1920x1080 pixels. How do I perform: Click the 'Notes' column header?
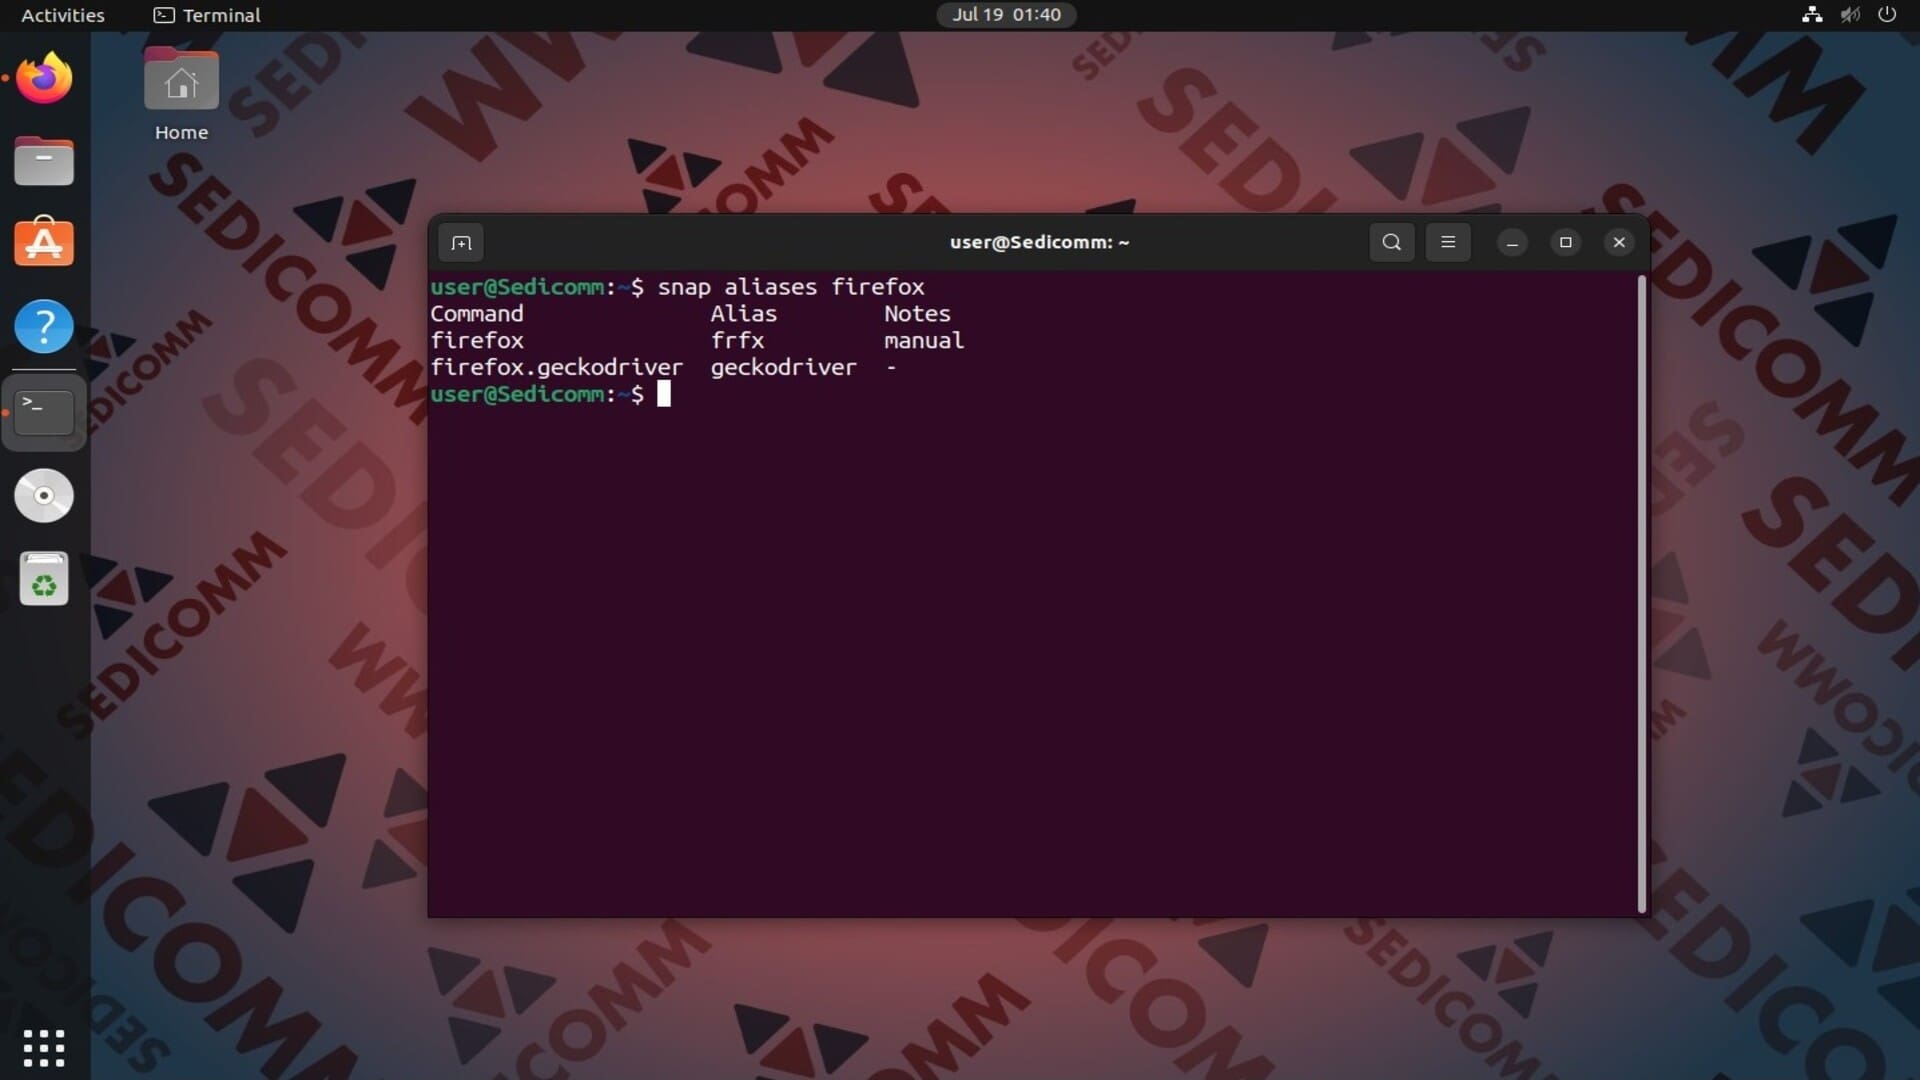[x=917, y=314]
